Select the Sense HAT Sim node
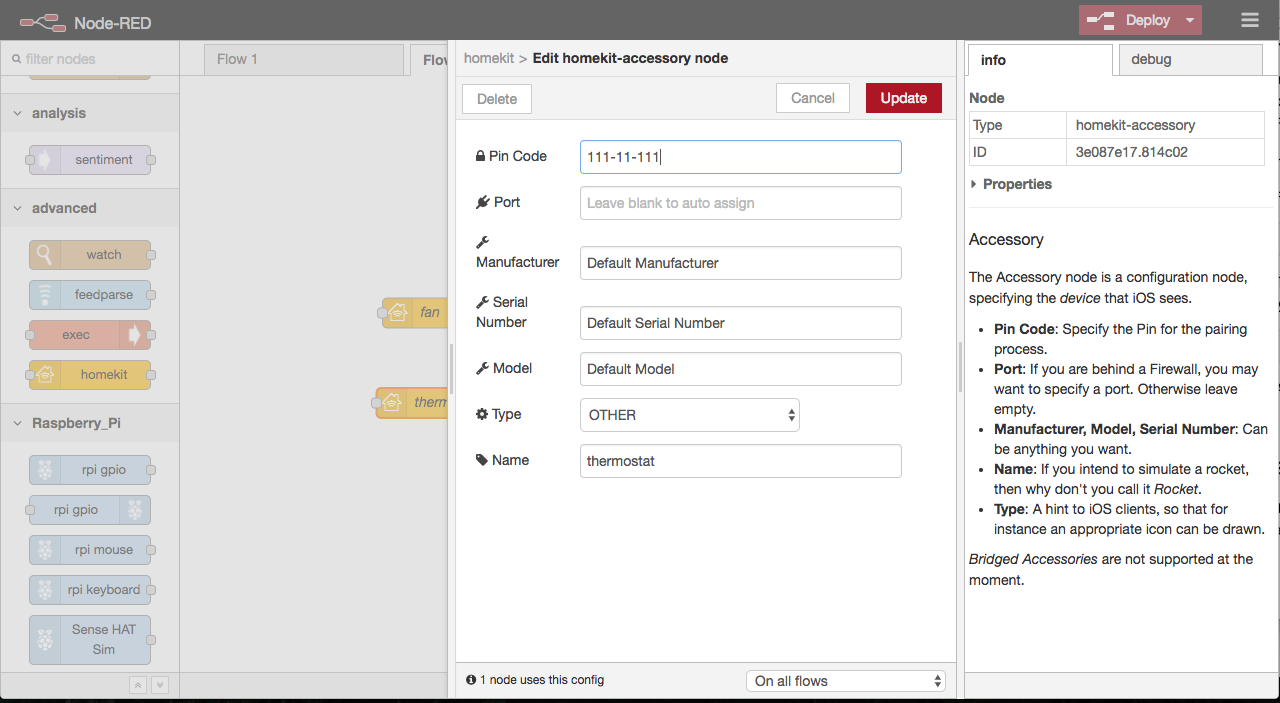Screen dimensions: 1280x703 pyautogui.click(x=90, y=640)
